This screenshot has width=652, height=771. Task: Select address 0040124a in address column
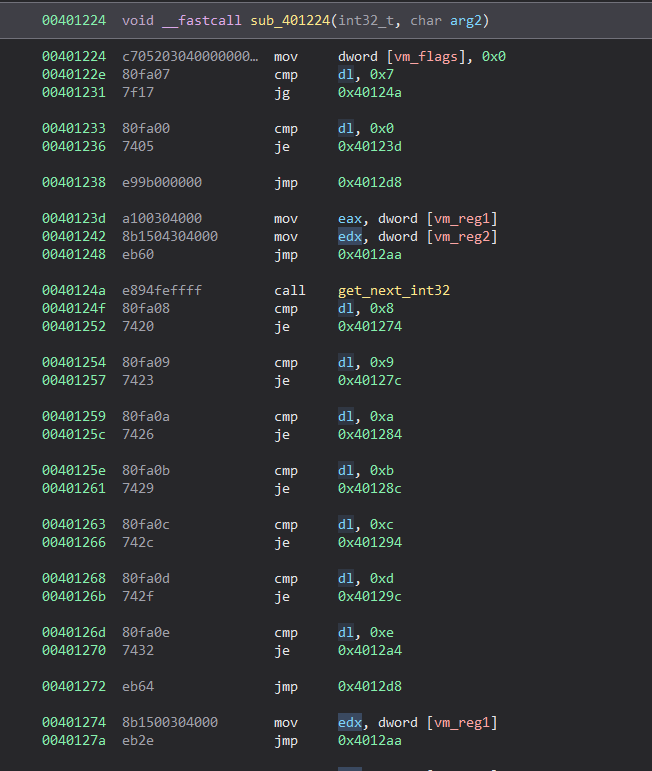coord(74,290)
